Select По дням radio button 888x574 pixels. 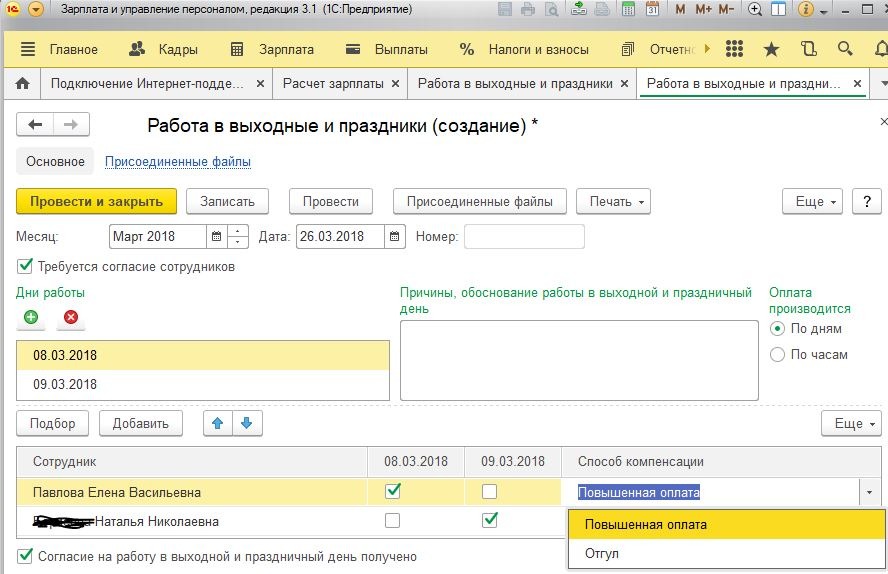tap(777, 328)
